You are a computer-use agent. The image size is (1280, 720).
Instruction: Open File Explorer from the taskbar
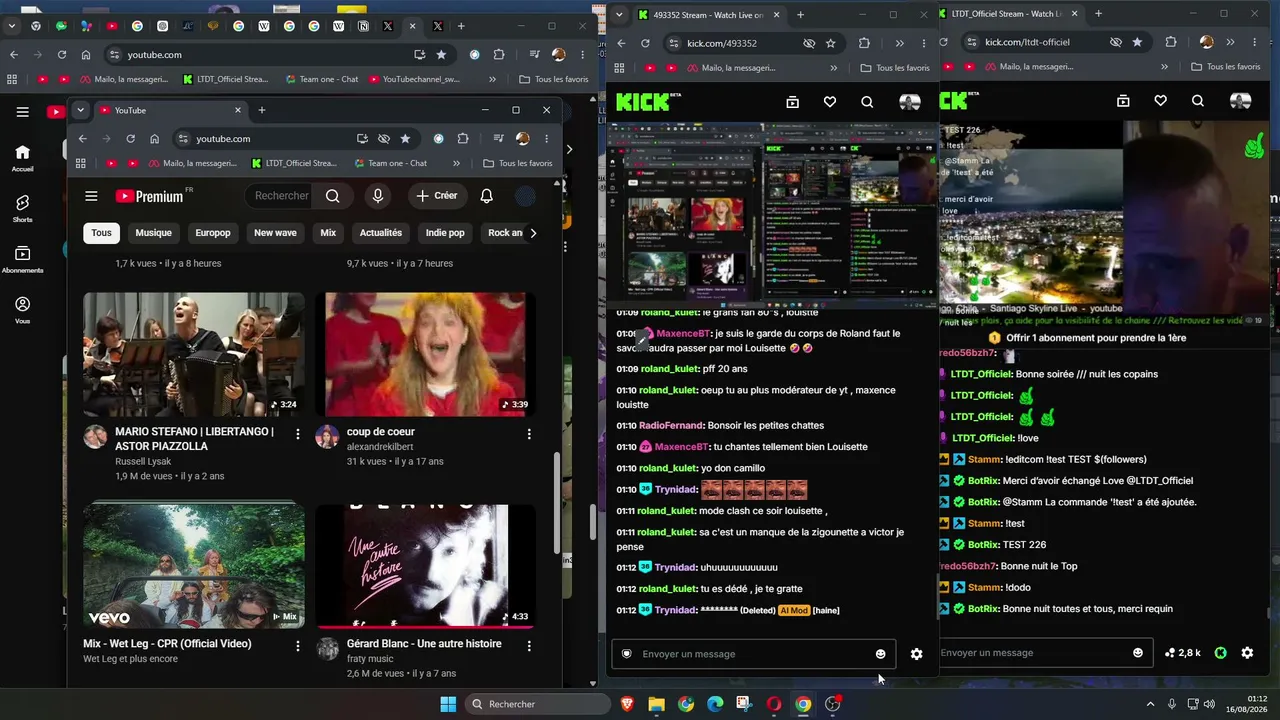click(656, 704)
